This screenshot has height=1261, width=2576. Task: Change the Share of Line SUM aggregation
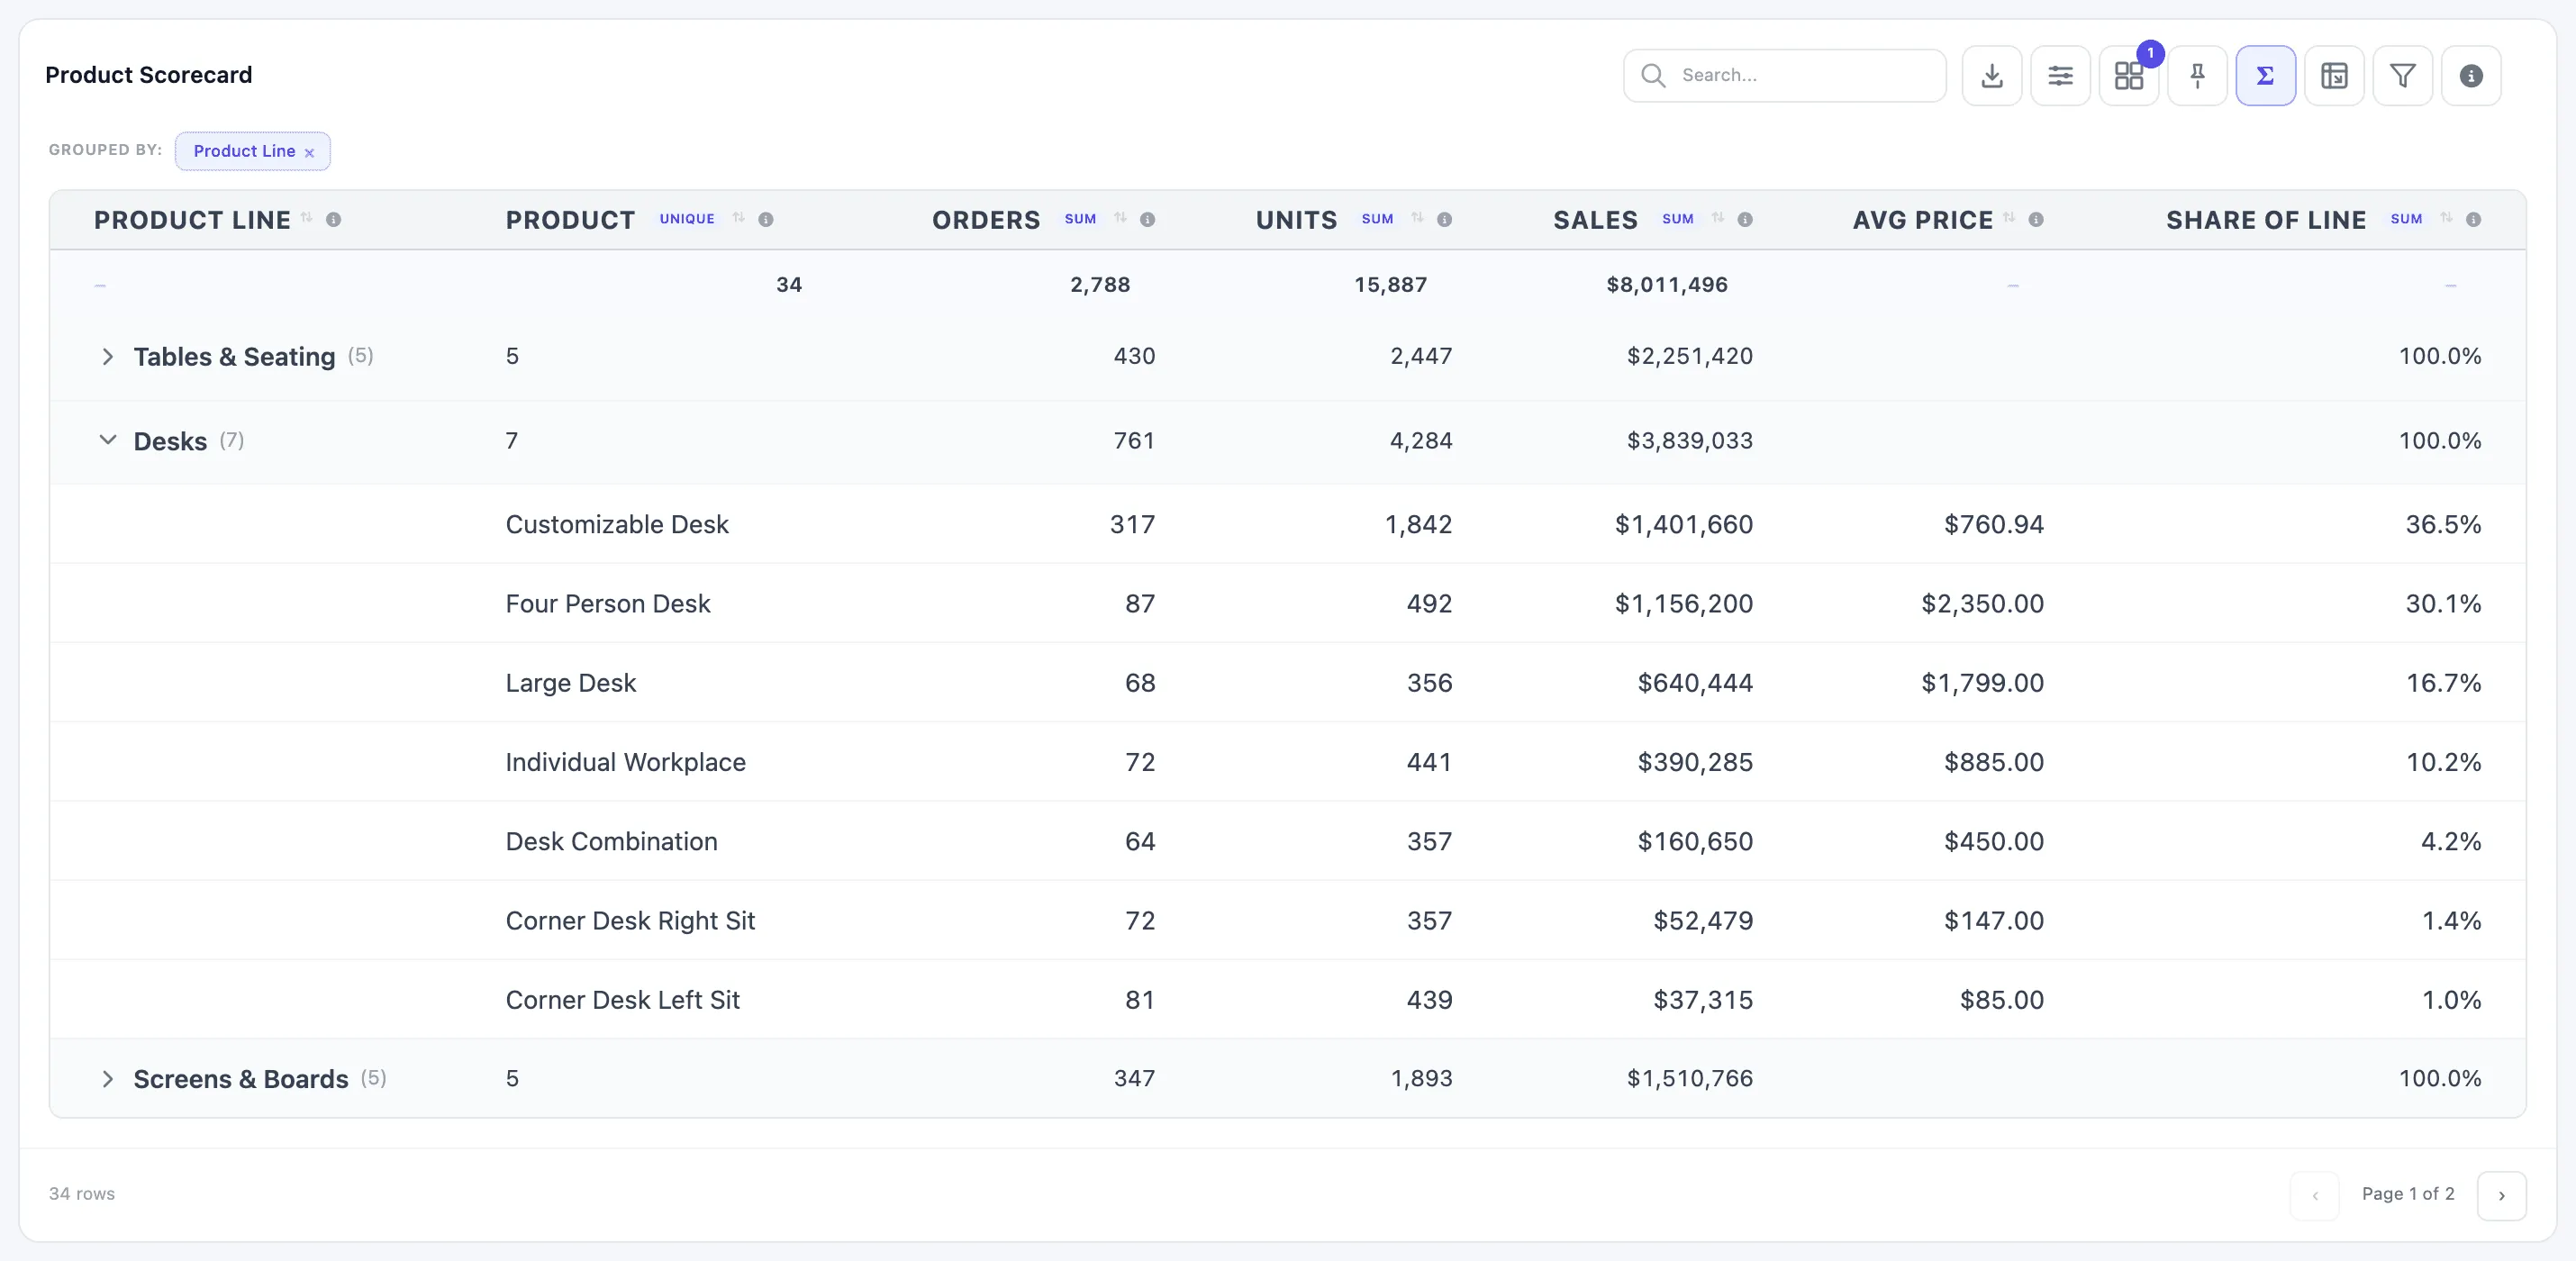tap(2406, 219)
